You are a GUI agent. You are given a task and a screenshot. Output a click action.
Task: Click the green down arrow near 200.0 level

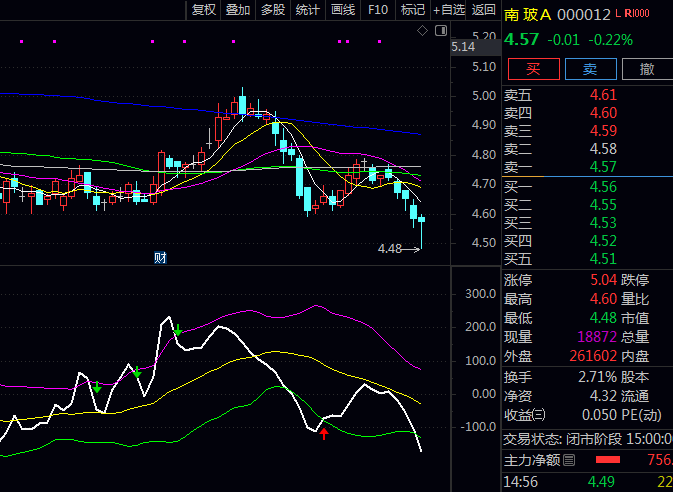[178, 330]
